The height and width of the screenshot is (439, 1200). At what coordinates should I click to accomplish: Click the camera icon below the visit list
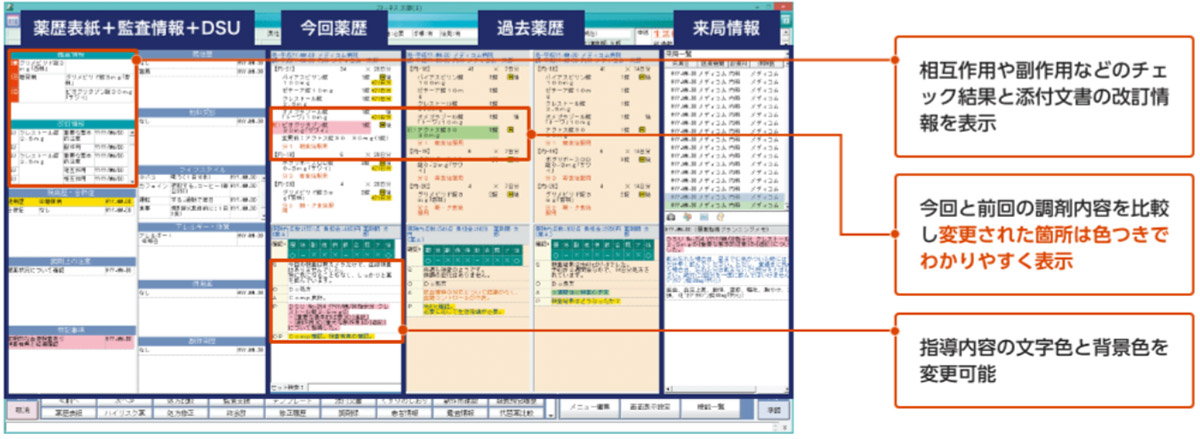tap(673, 216)
